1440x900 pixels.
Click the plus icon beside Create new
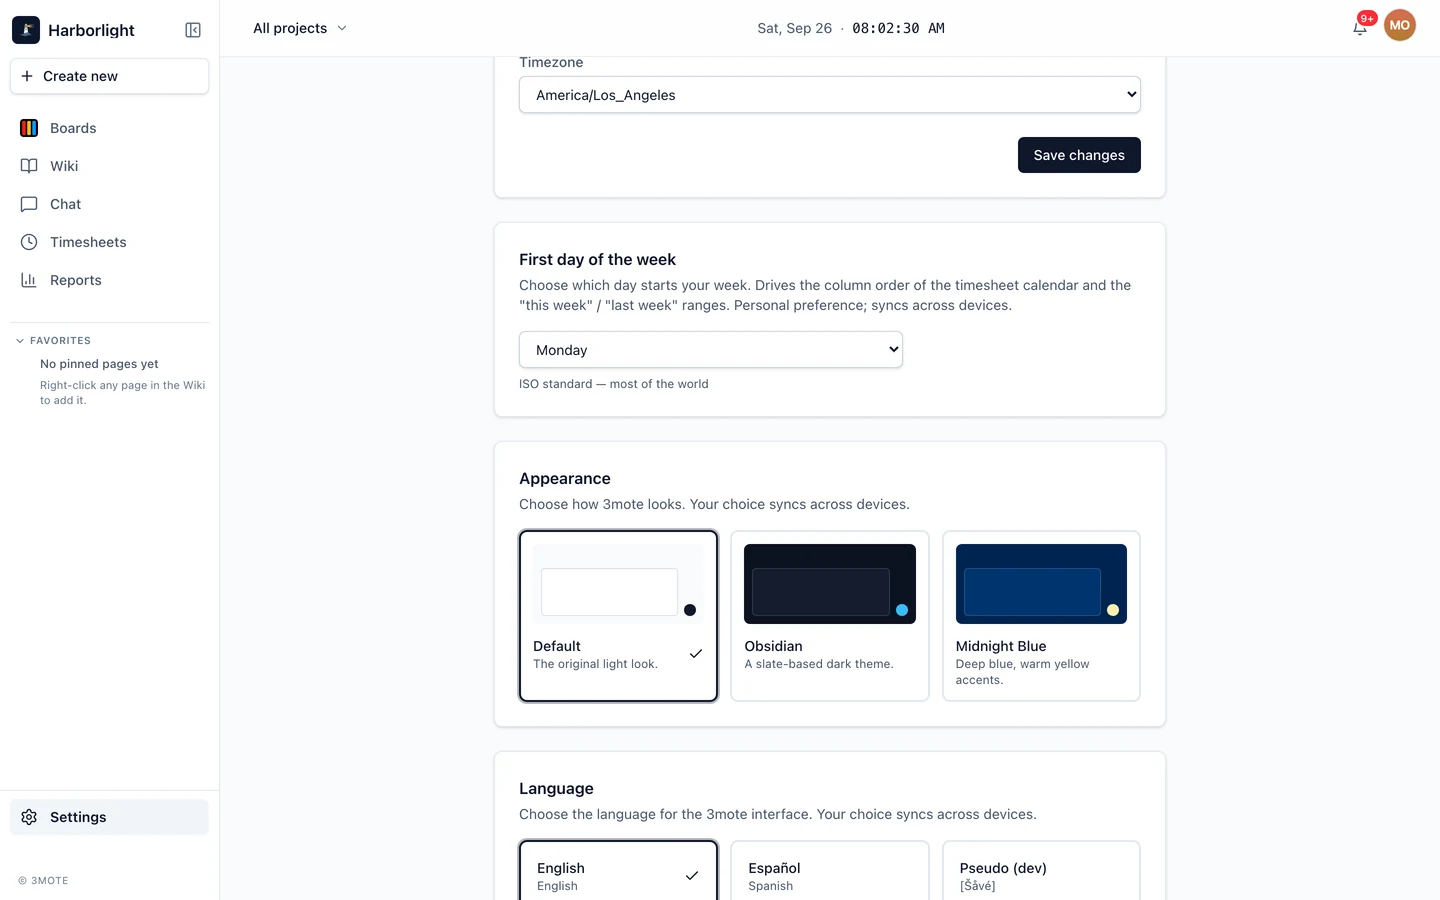[x=27, y=76]
